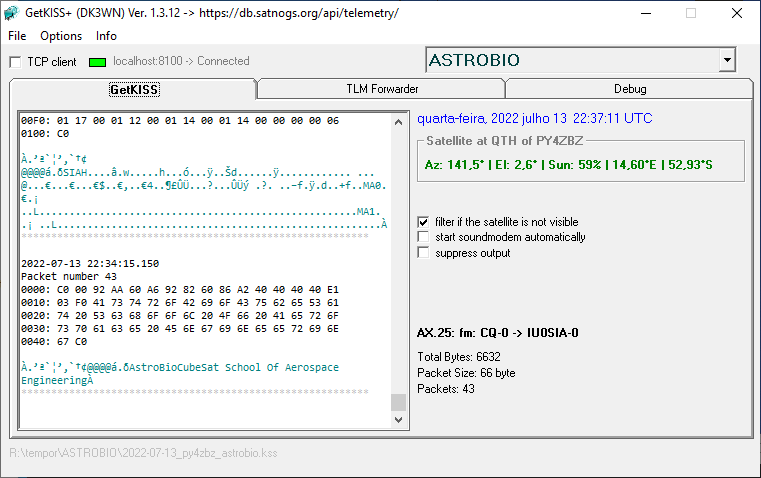Viewport: 761px width, 478px height.
Task: Open the Info menu
Action: pos(106,36)
